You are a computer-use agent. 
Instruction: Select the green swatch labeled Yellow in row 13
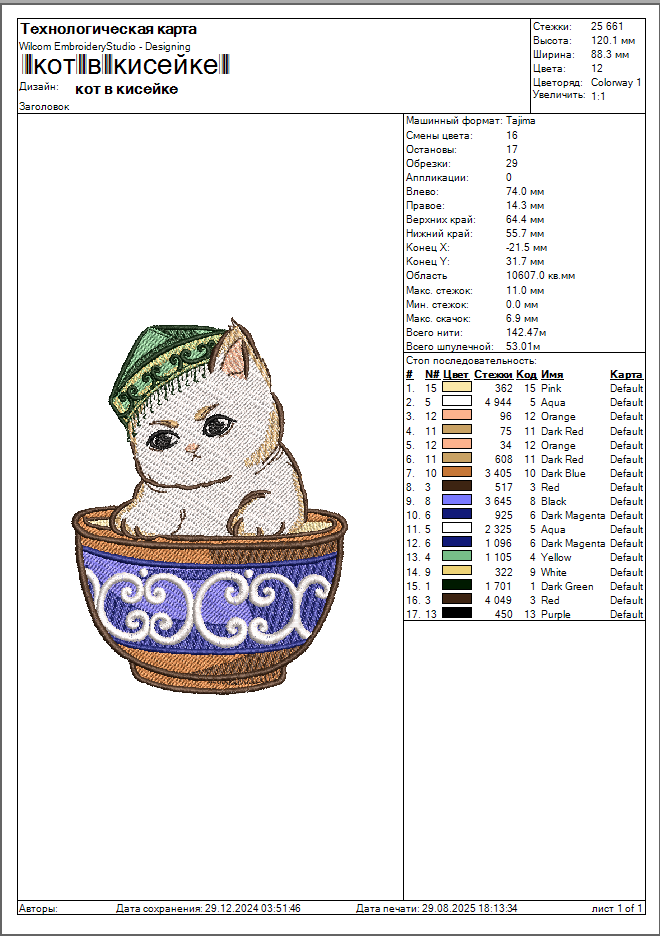point(456,558)
